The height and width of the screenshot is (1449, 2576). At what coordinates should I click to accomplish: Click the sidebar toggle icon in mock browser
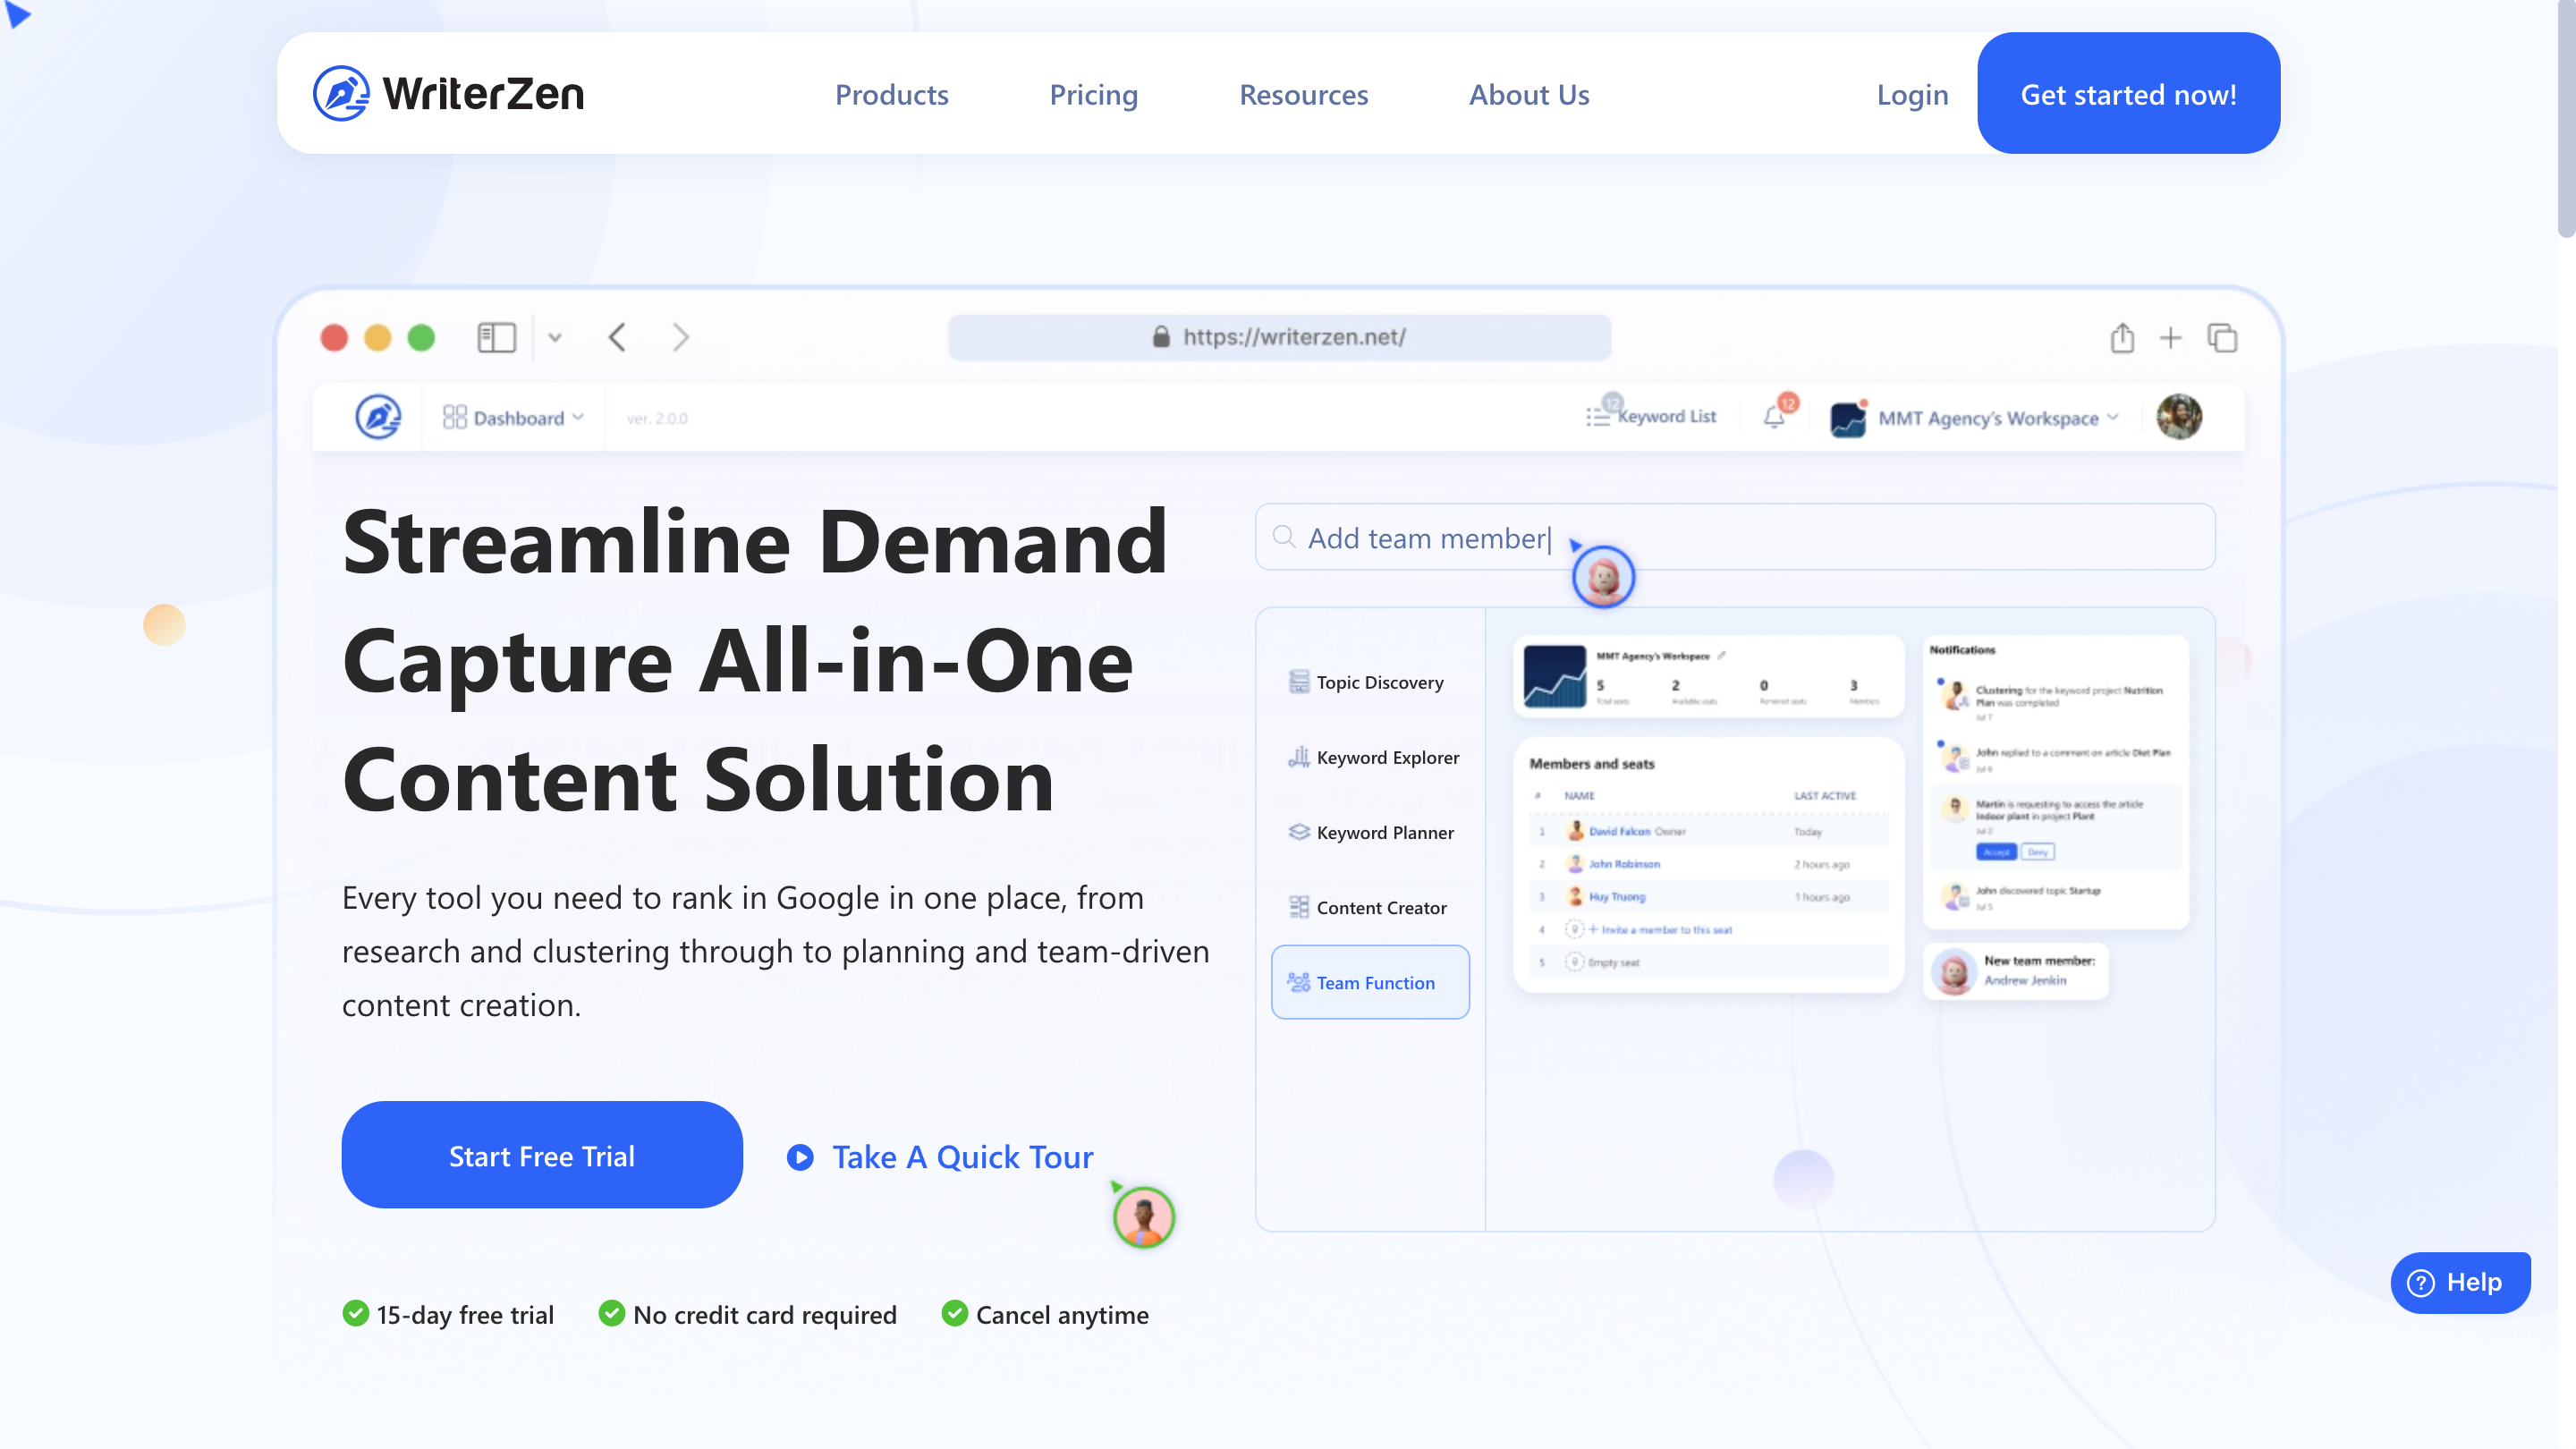pyautogui.click(x=496, y=338)
